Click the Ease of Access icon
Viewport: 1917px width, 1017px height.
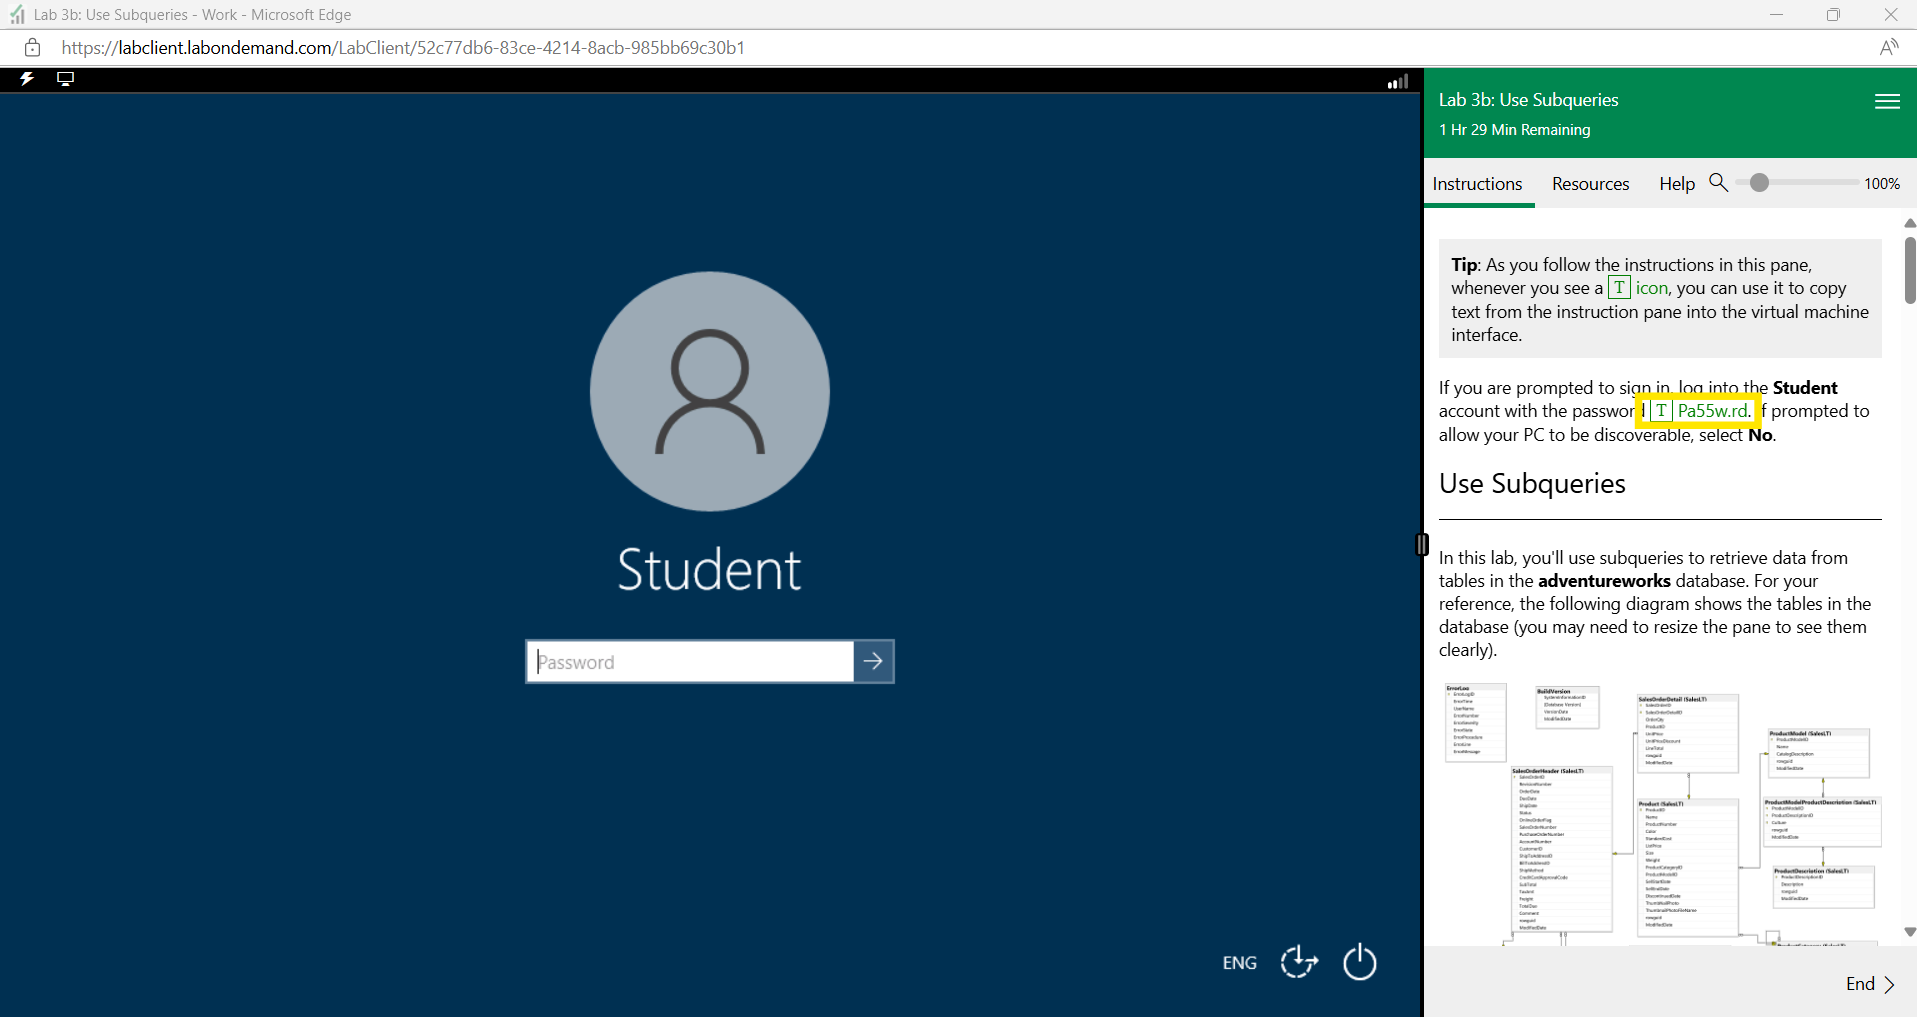pyautogui.click(x=1299, y=962)
